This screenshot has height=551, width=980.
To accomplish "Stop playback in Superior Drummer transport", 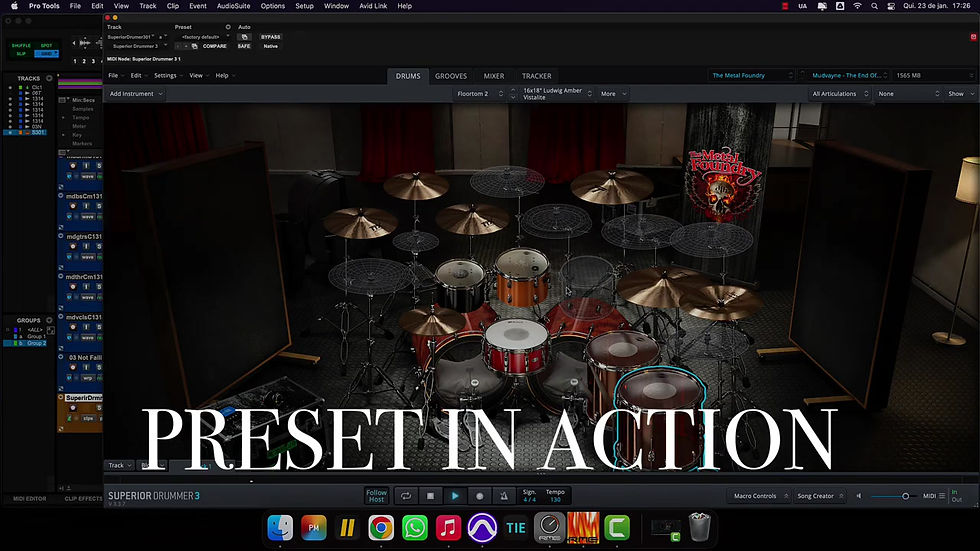I will [x=430, y=496].
